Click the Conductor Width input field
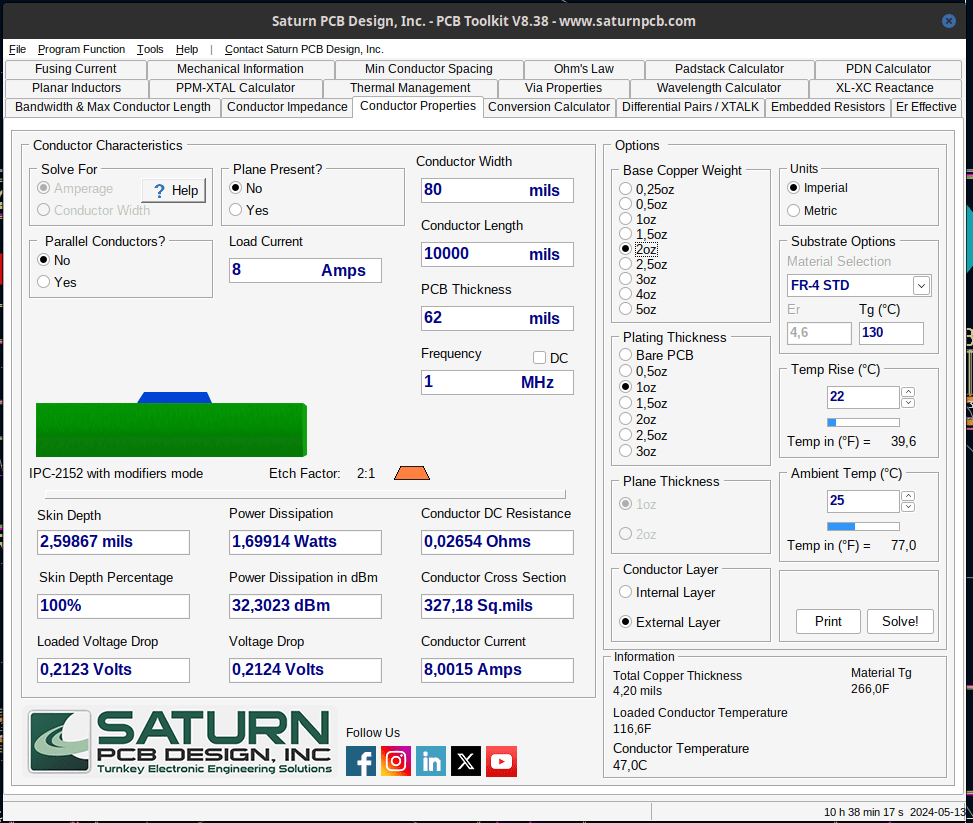Image resolution: width=973 pixels, height=823 pixels. [497, 190]
